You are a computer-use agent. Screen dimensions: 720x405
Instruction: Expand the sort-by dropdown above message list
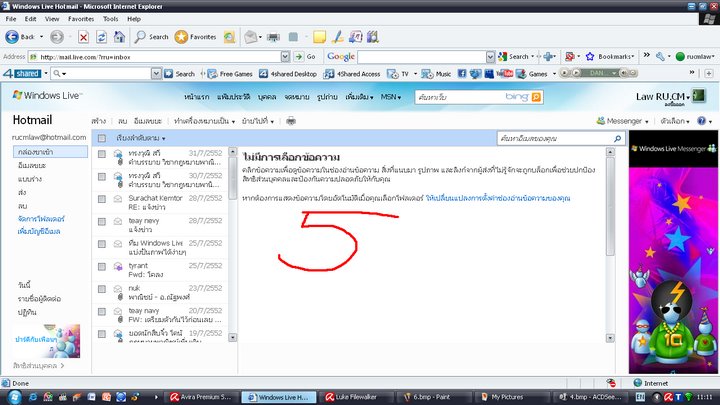click(141, 138)
